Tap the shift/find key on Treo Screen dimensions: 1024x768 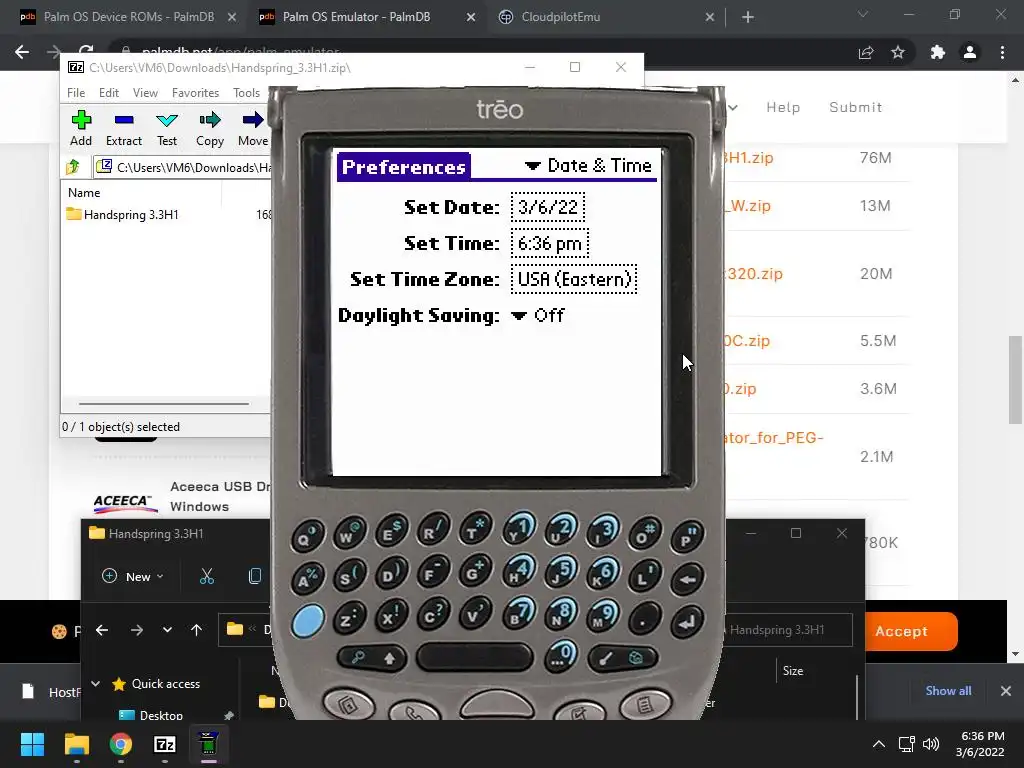(372, 658)
